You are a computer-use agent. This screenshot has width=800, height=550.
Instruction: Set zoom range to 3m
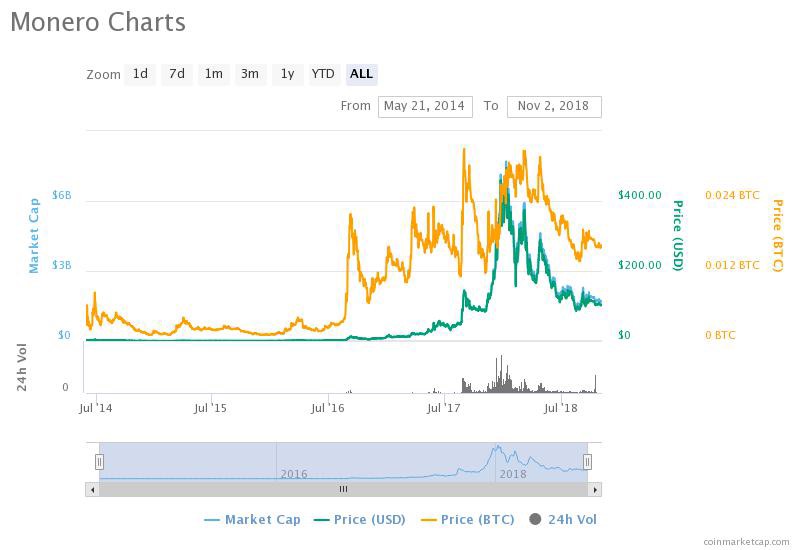[x=250, y=74]
